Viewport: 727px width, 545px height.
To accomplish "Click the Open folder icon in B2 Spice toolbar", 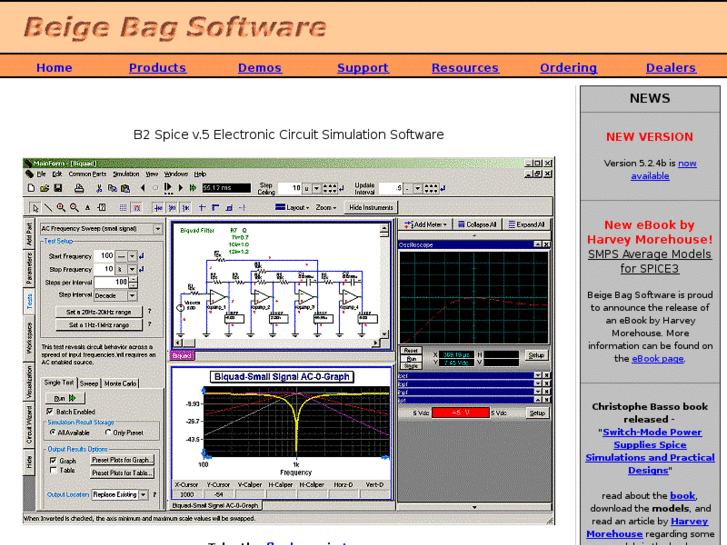I will tap(45, 188).
